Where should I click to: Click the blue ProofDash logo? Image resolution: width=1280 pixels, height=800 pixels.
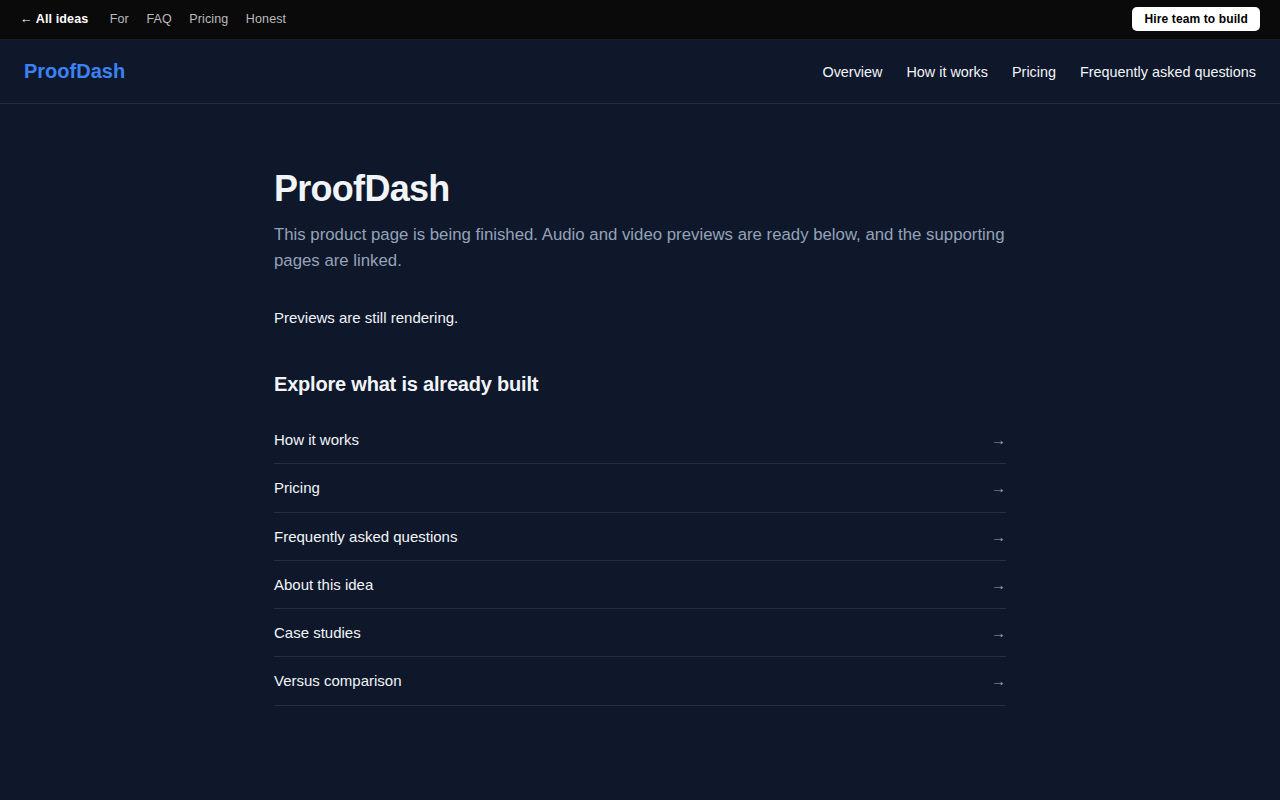74,71
